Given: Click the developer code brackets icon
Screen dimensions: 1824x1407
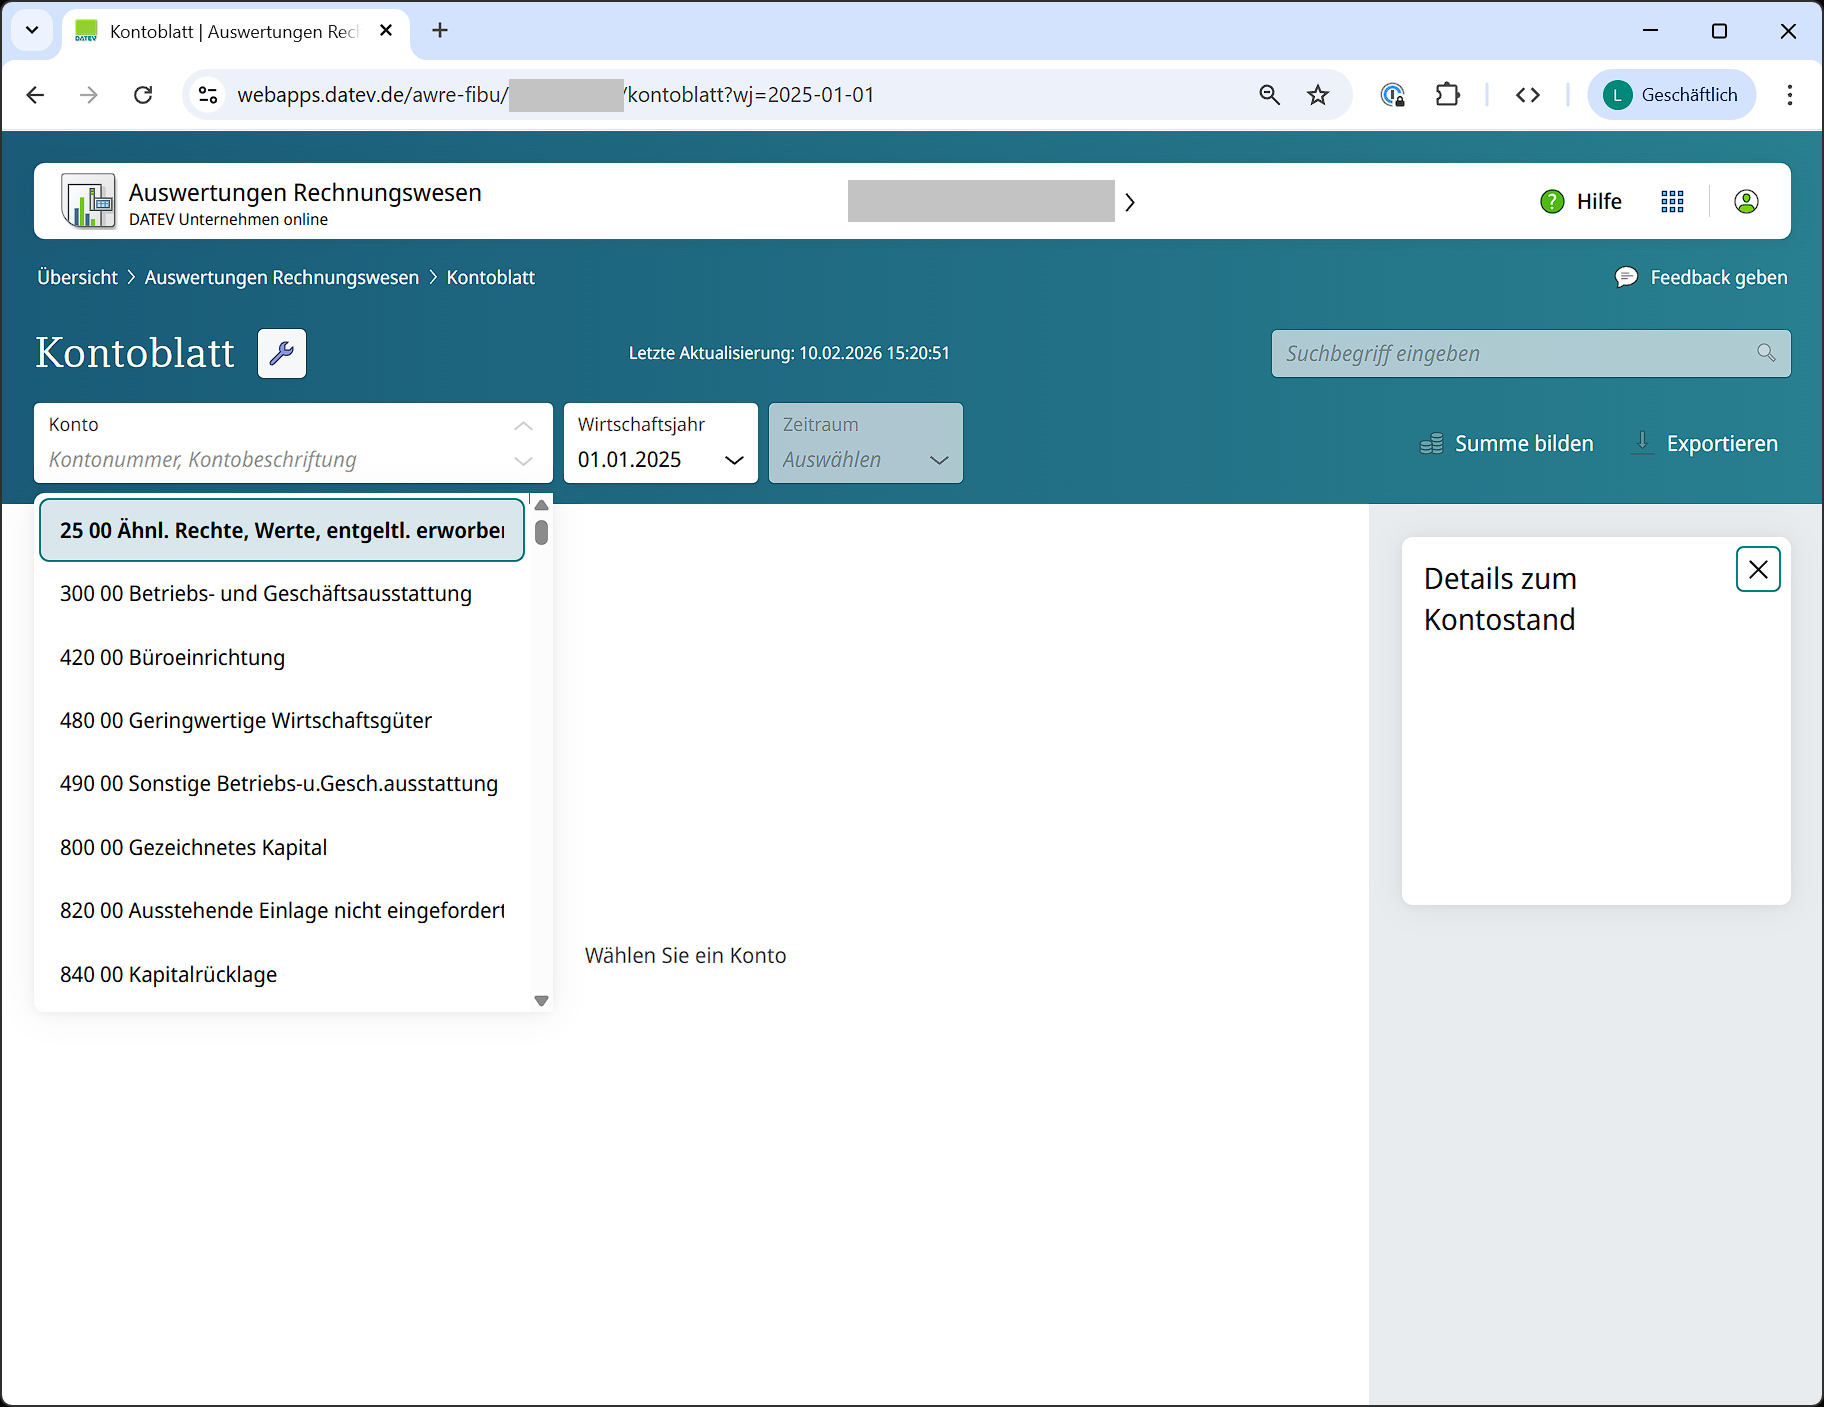Looking at the screenshot, I should coord(1527,95).
